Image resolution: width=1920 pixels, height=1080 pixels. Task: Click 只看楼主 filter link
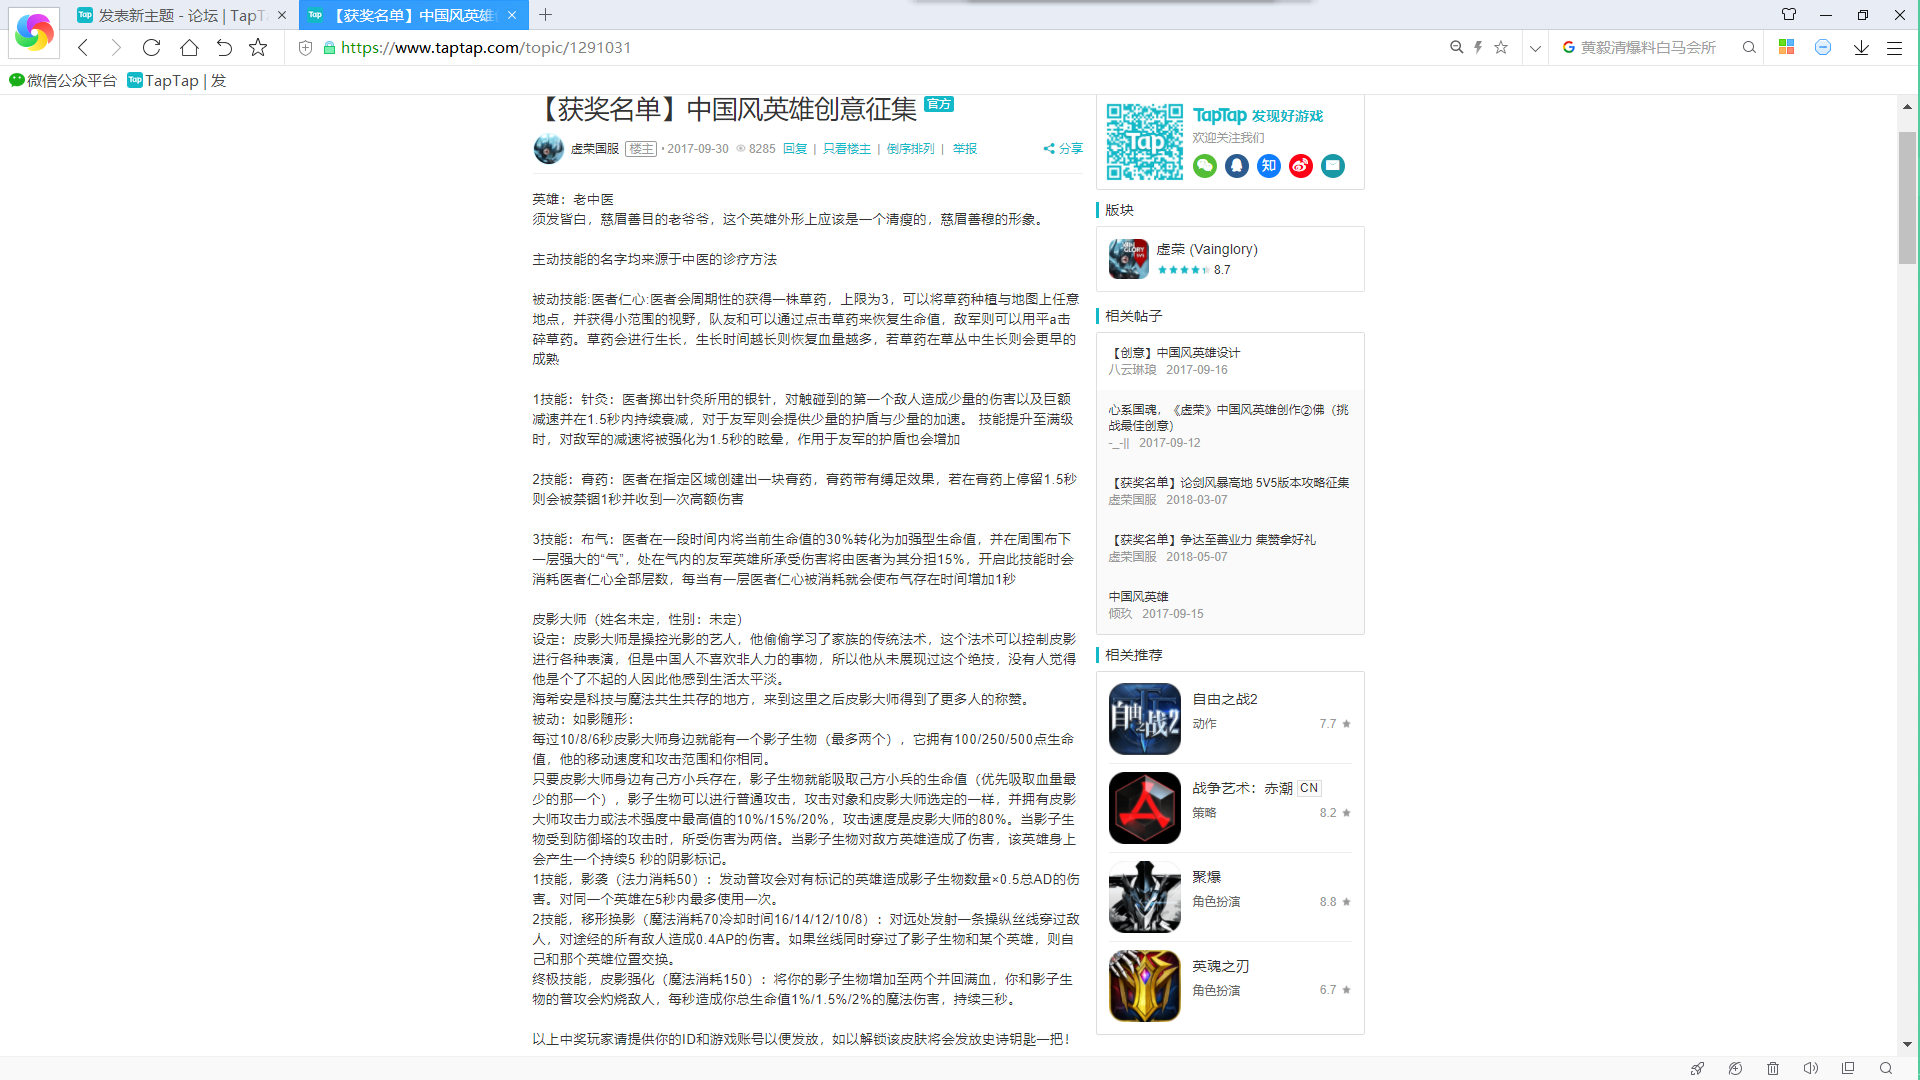pyautogui.click(x=847, y=148)
